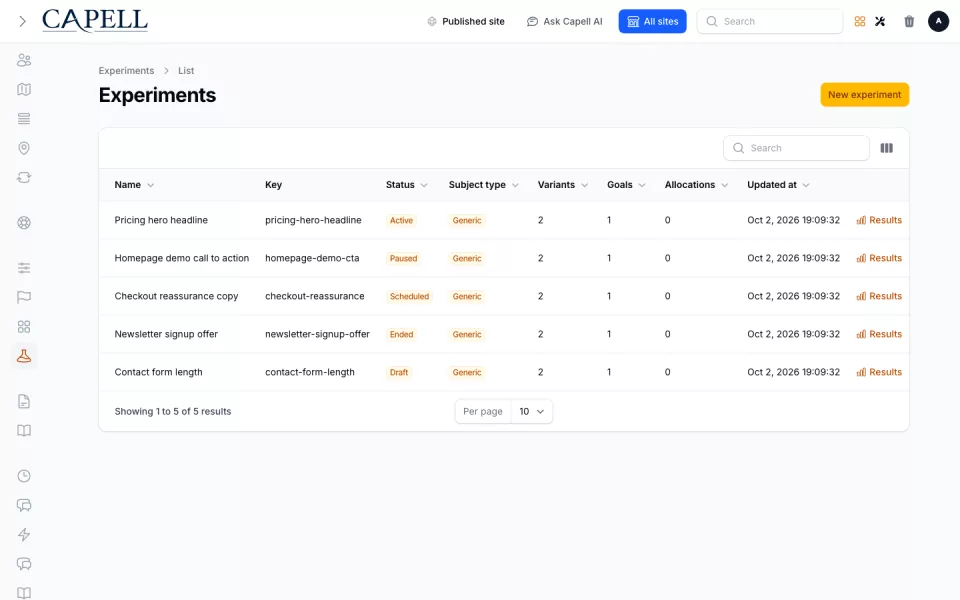The width and height of the screenshot is (960, 600).
Task: Open the Per page dropdown showing 10
Action: pyautogui.click(x=531, y=411)
